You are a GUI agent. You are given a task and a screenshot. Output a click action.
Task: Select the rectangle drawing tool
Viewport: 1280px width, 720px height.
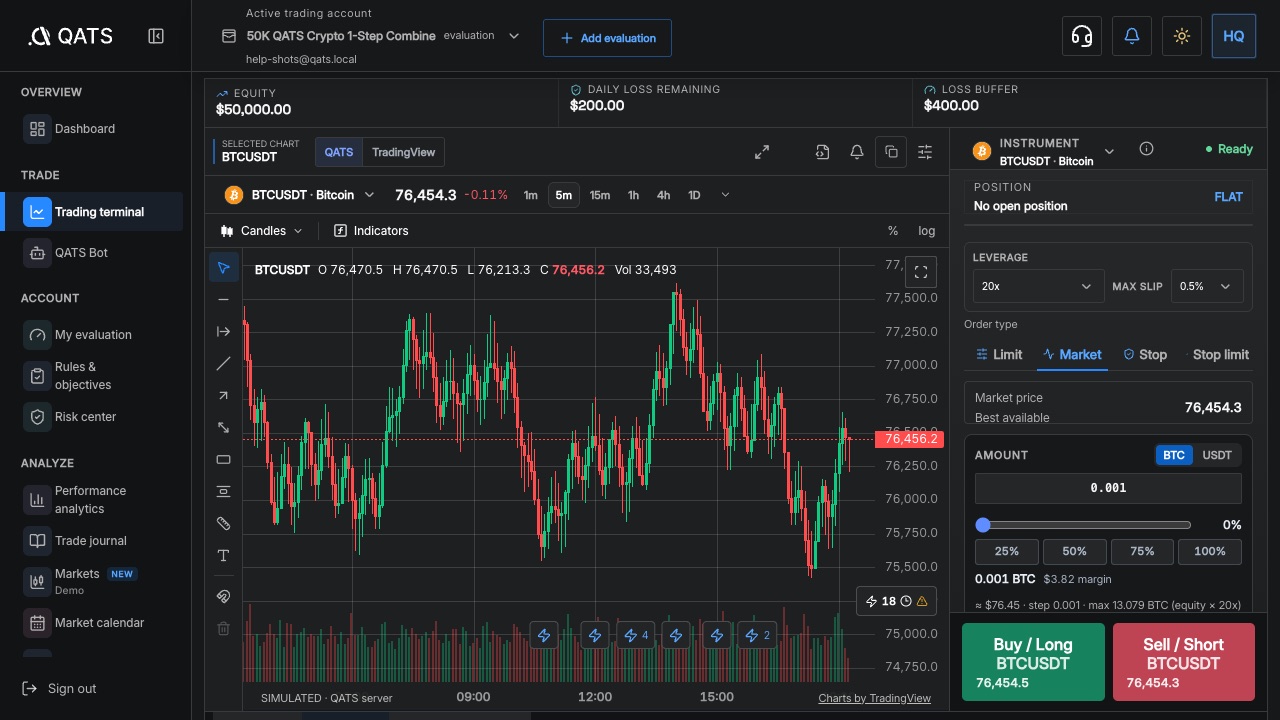(x=223, y=459)
